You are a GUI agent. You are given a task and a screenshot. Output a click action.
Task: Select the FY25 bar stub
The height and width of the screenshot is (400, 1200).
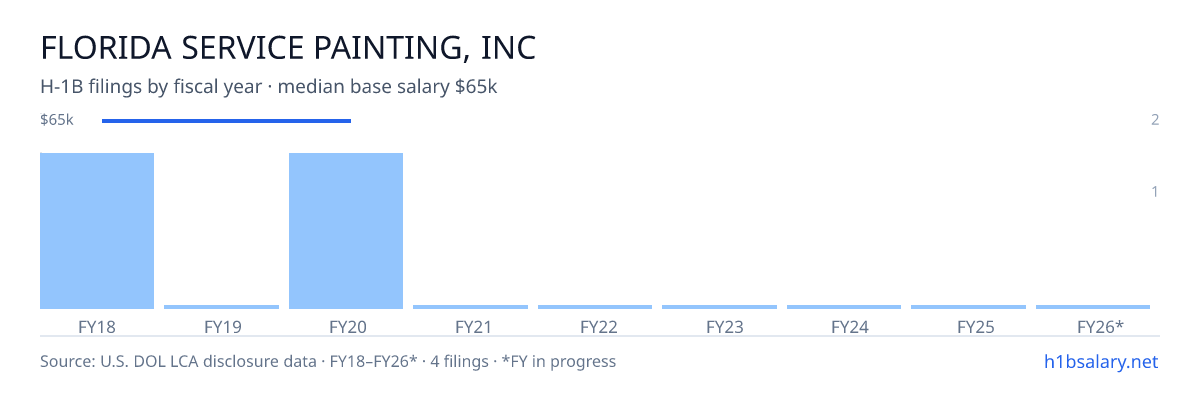(x=968, y=307)
